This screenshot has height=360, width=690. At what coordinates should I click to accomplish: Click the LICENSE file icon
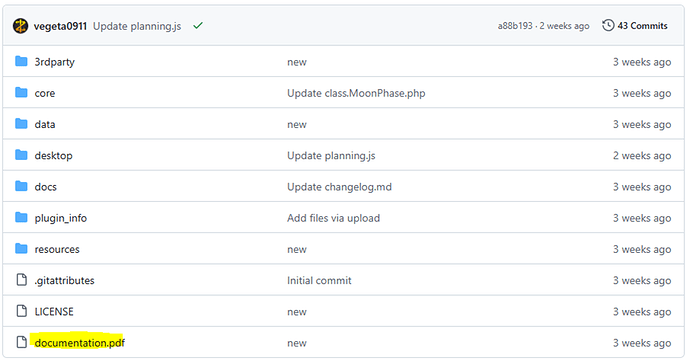coord(21,311)
